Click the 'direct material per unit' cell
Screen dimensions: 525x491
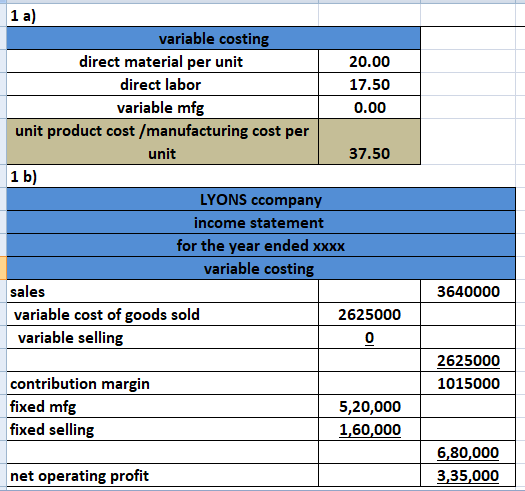[x=162, y=62]
